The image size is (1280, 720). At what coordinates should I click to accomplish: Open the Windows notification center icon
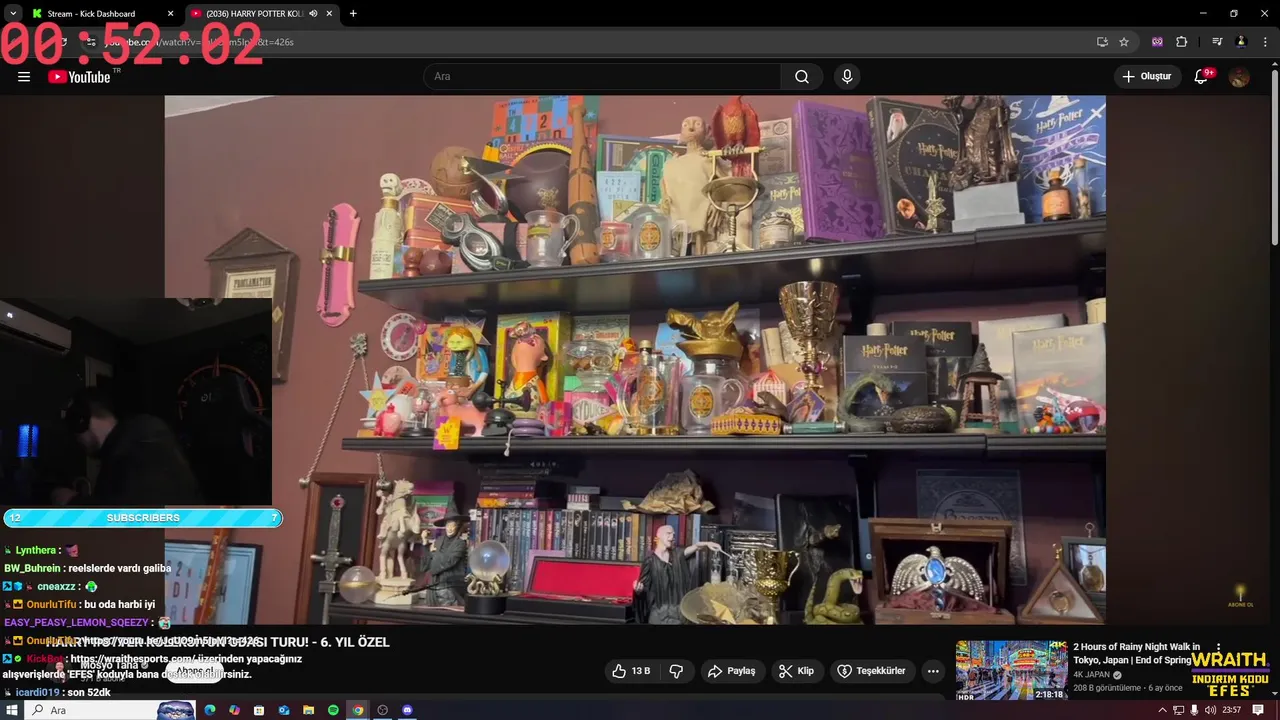click(1259, 710)
